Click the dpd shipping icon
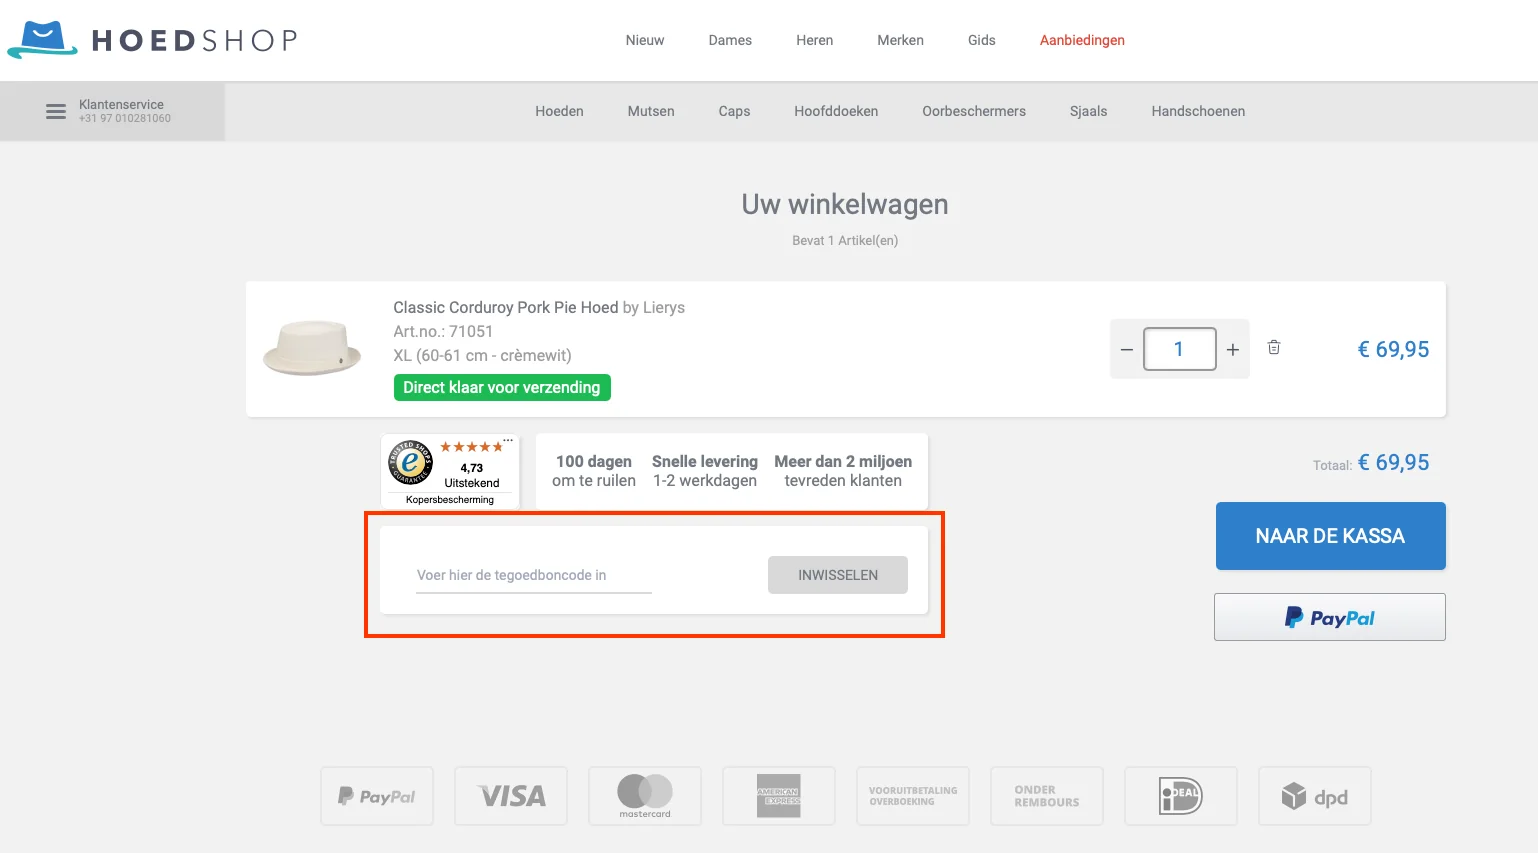The width and height of the screenshot is (1538, 853). point(1315,795)
